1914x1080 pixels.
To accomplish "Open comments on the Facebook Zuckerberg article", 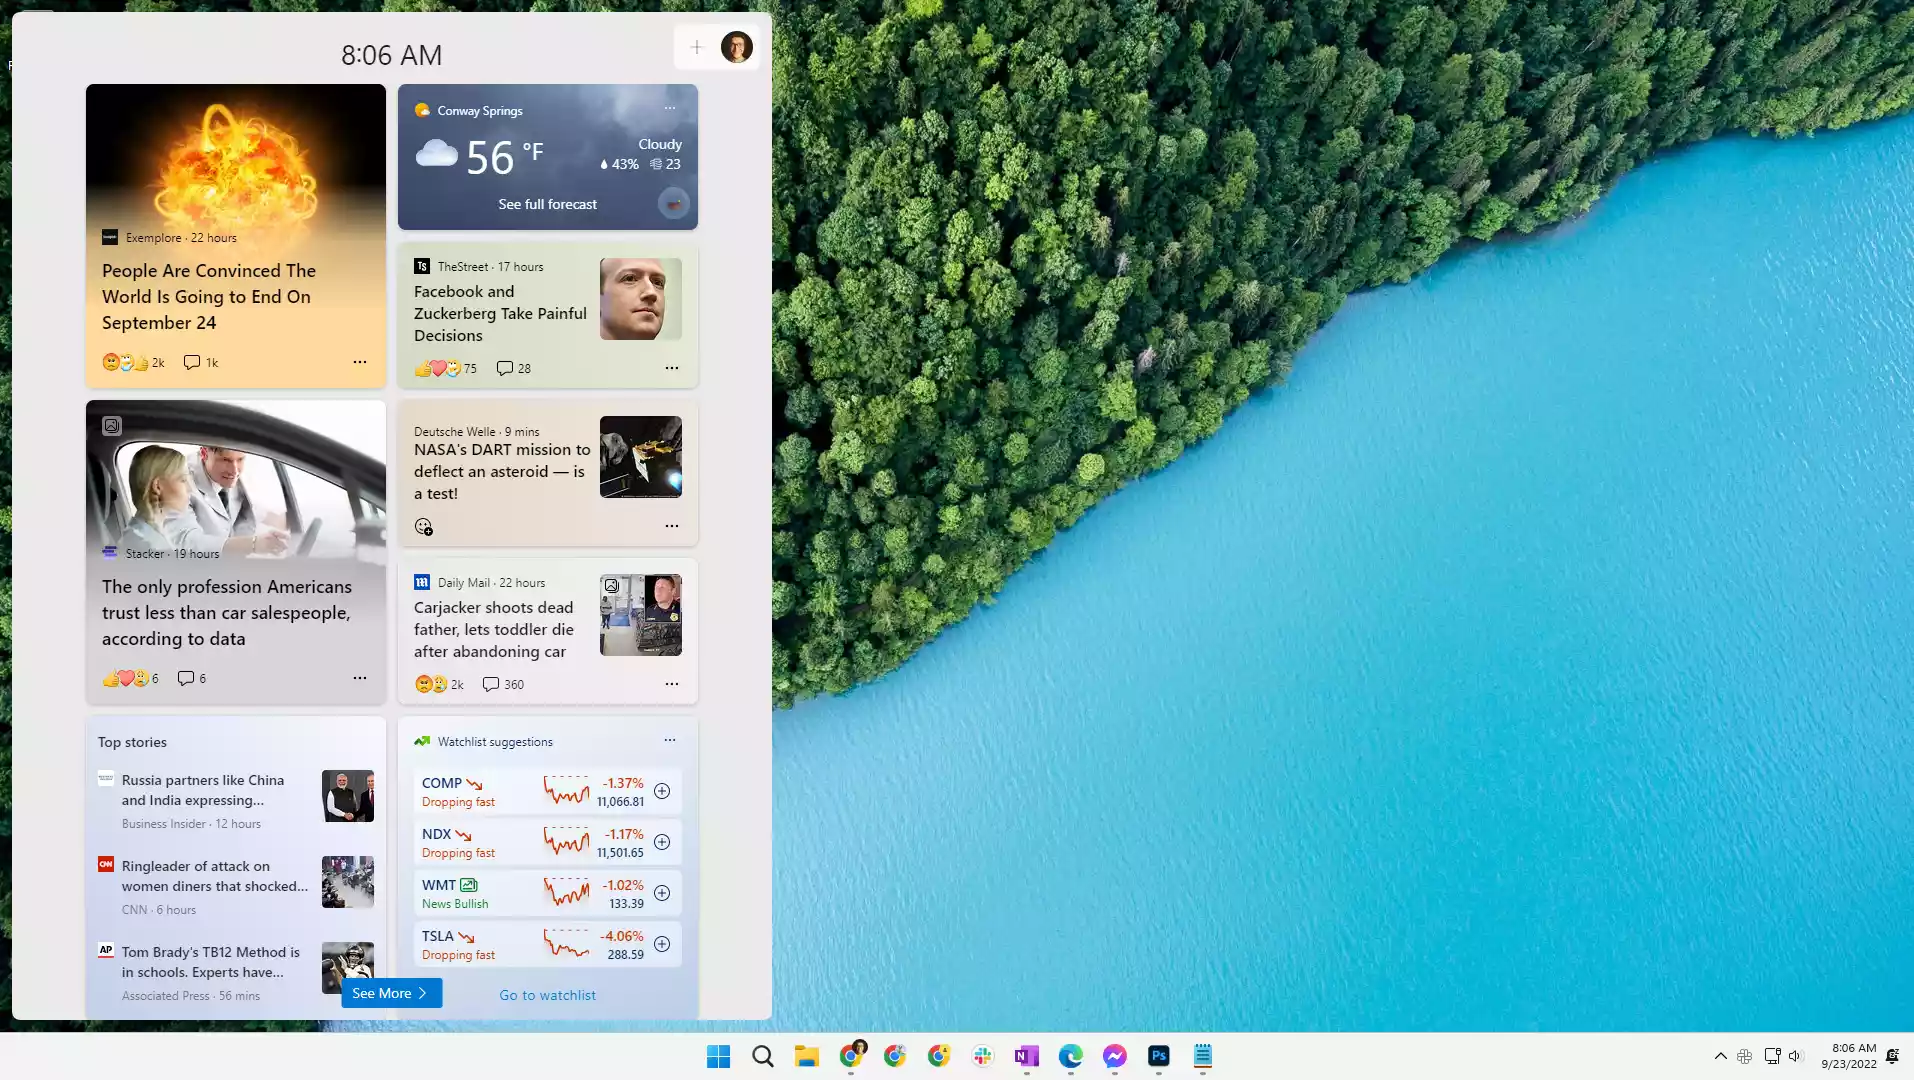I will coord(513,368).
